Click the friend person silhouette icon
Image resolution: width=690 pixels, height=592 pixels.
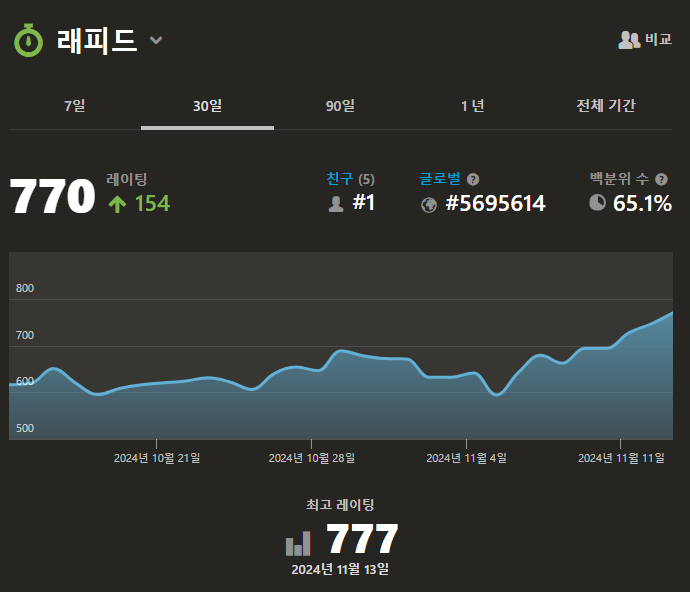[336, 204]
